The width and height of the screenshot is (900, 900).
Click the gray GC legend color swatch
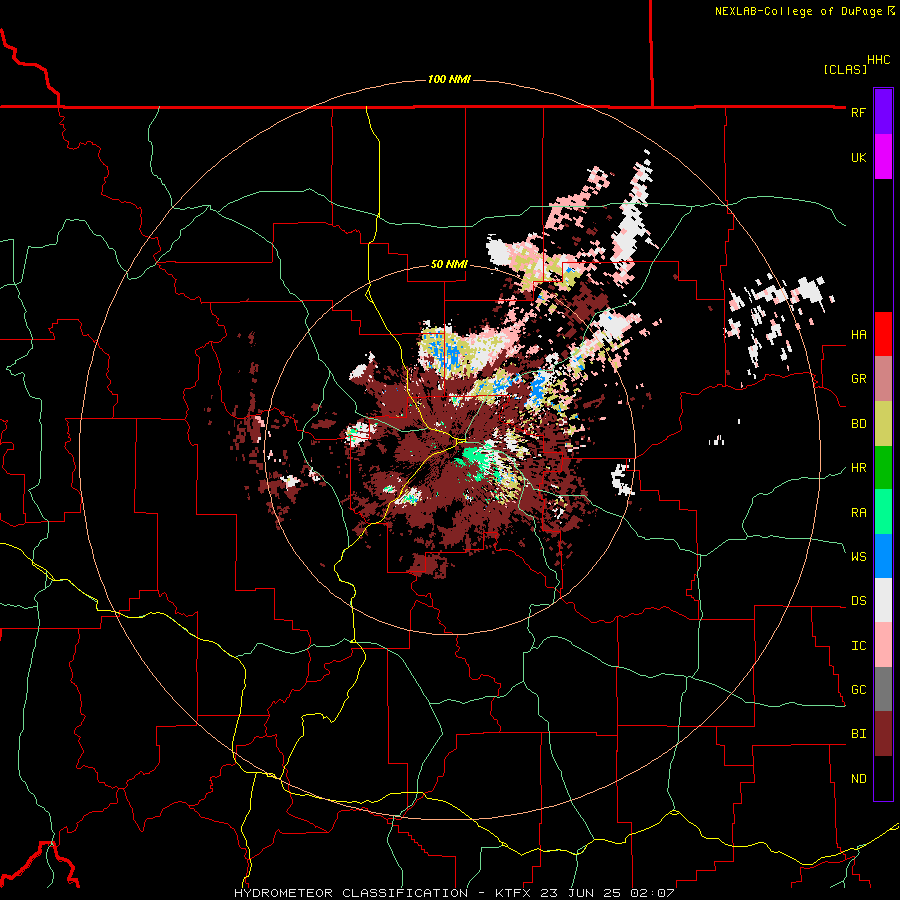pyautogui.click(x=883, y=689)
